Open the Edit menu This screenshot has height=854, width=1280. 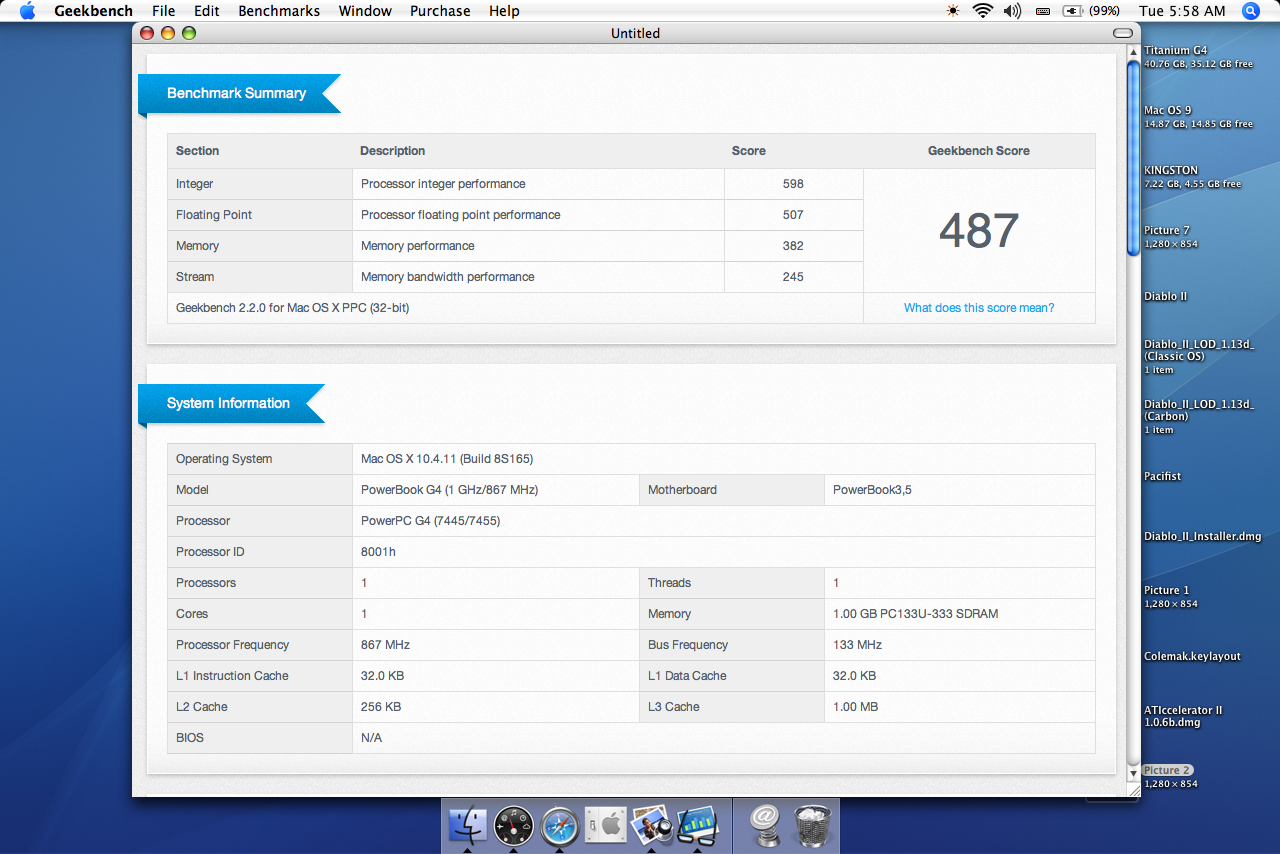(x=207, y=11)
